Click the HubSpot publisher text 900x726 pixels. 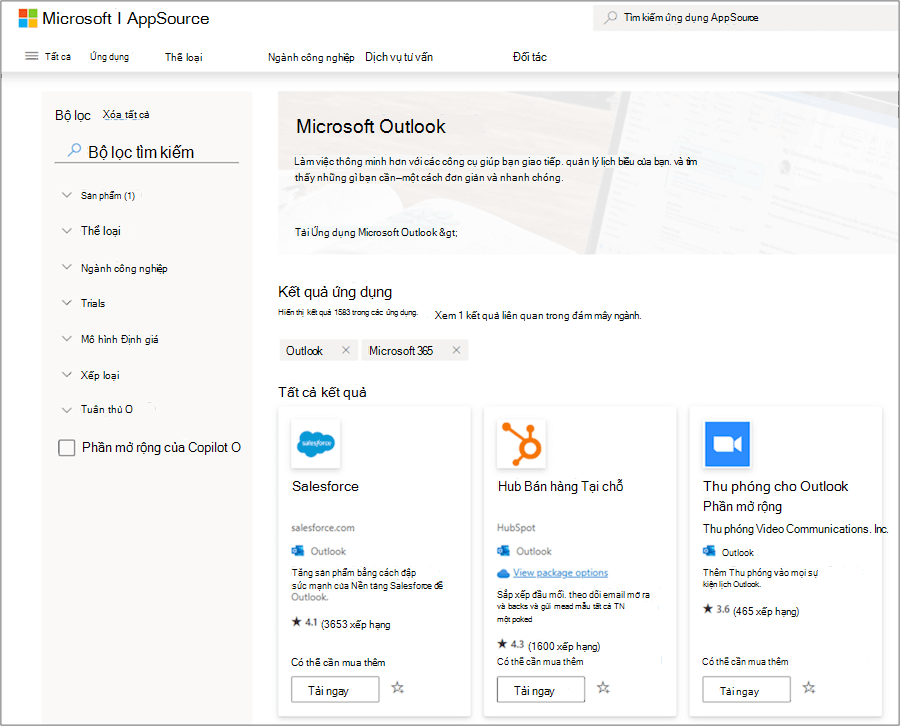[516, 527]
